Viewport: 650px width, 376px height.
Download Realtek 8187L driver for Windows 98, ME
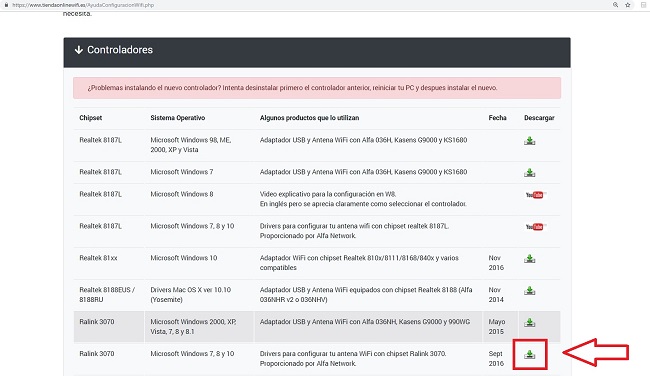click(529, 141)
